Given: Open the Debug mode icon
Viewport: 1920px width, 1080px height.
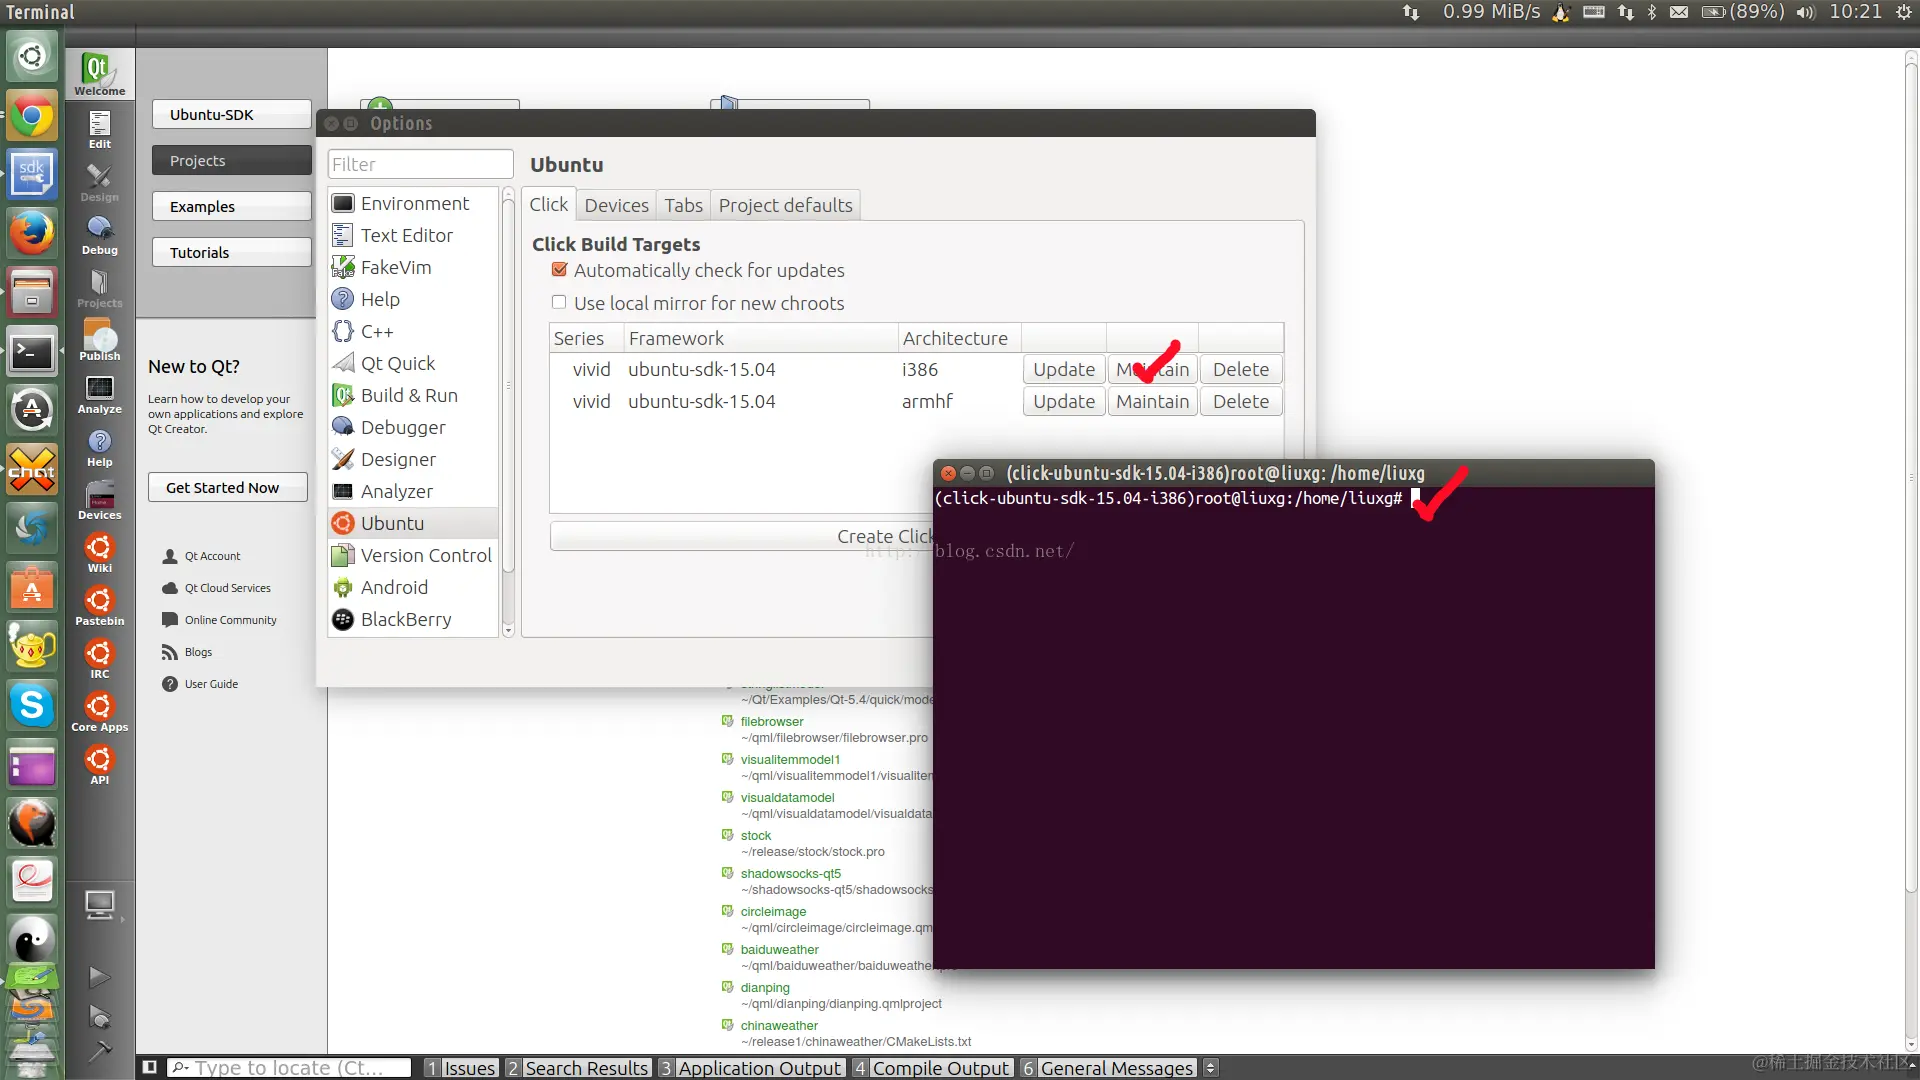Looking at the screenshot, I should [99, 234].
